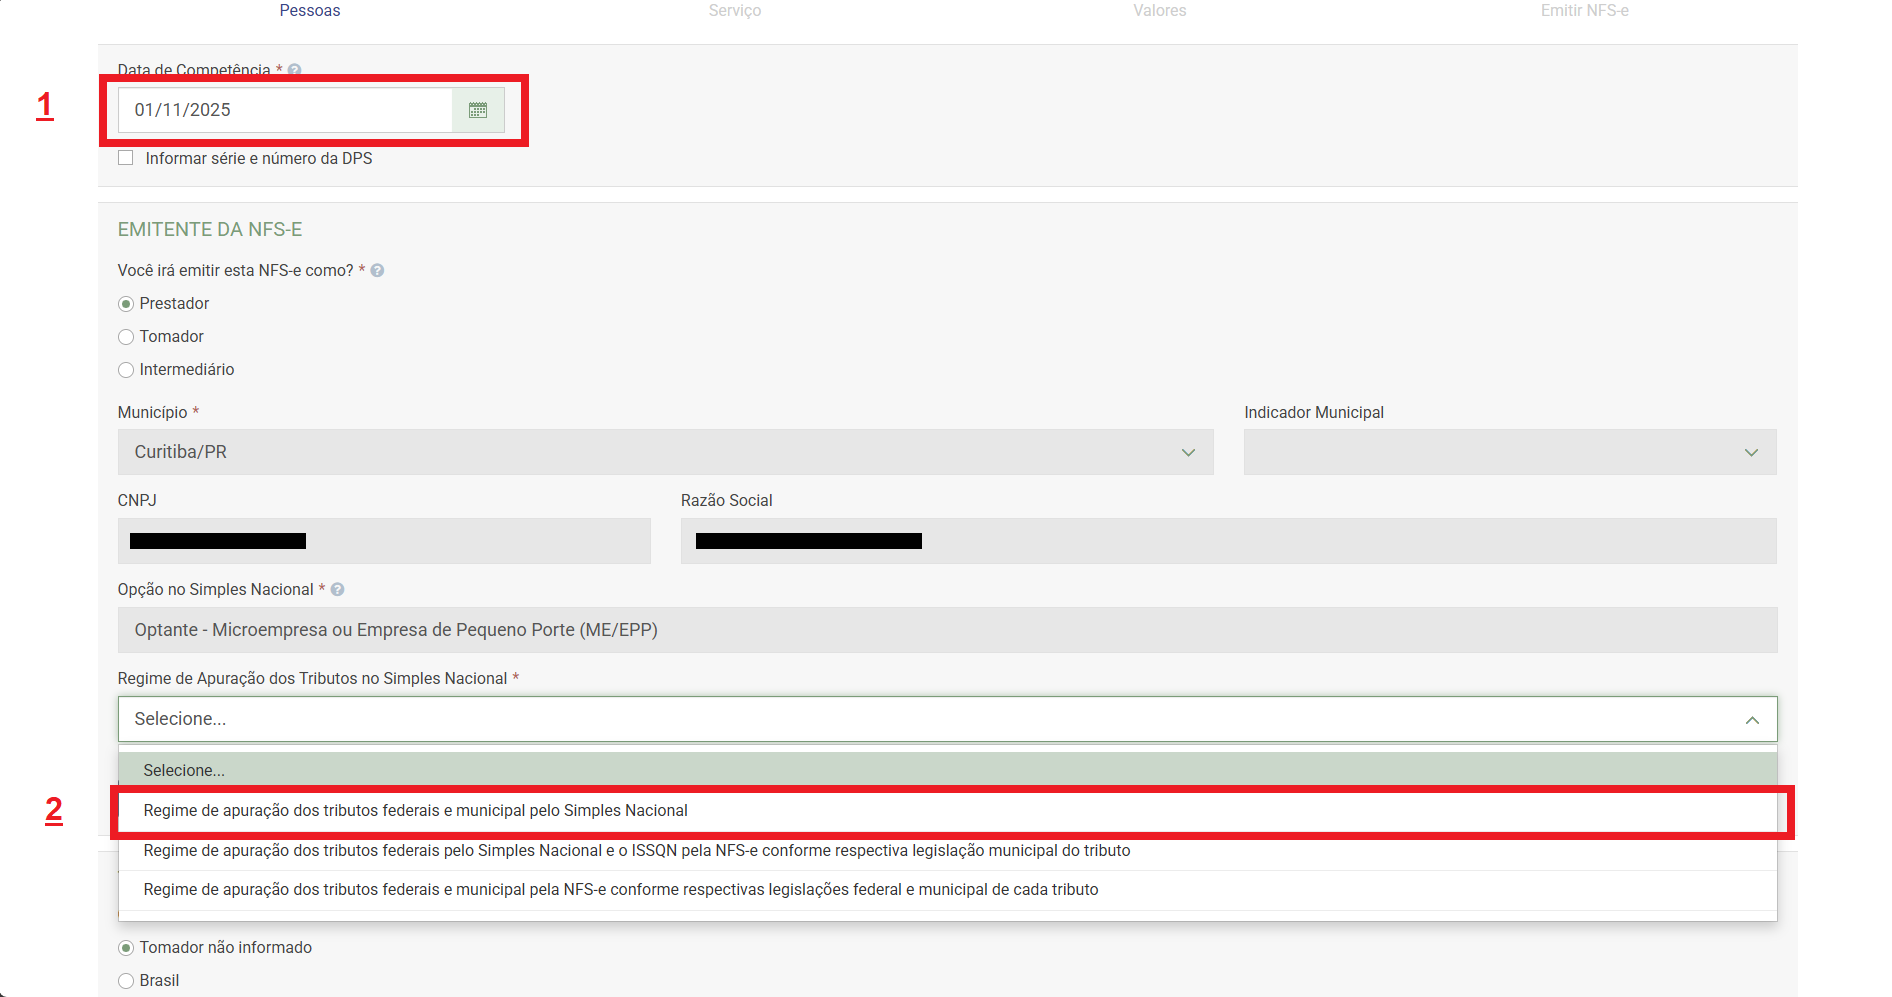Choose the Tomador radio option
Screen dimensions: 1892x997
click(x=126, y=337)
